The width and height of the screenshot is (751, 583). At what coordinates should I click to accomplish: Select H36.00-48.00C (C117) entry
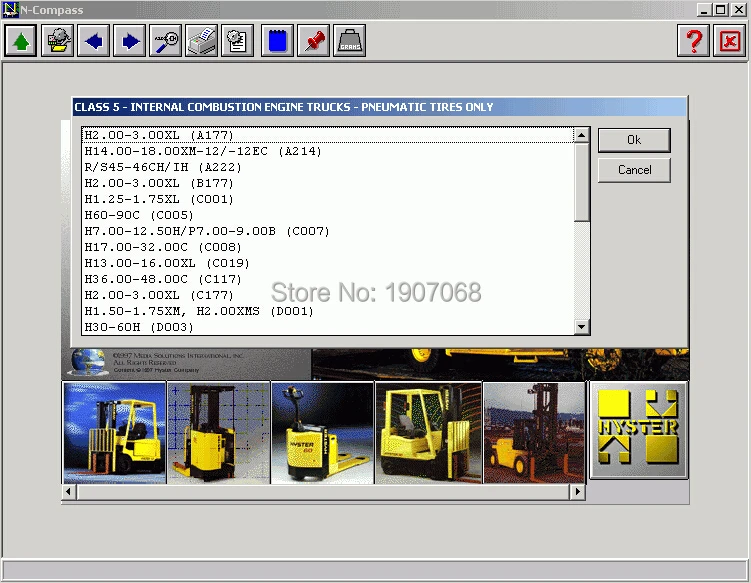coord(328,279)
